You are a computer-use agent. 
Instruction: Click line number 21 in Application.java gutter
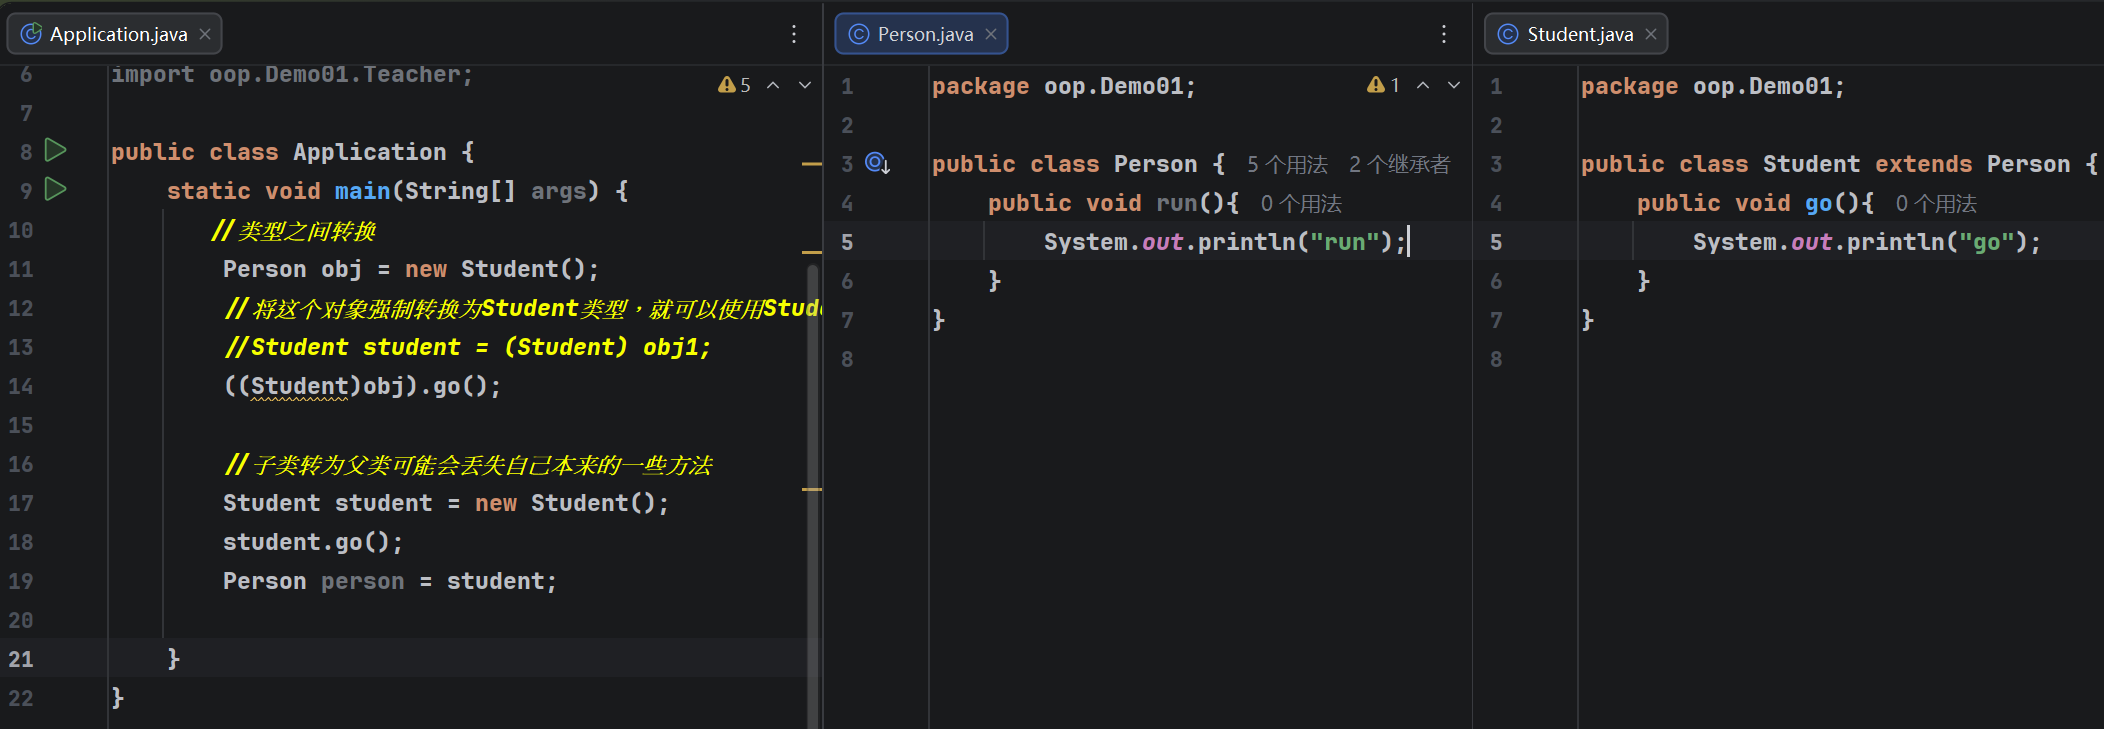[x=21, y=659]
